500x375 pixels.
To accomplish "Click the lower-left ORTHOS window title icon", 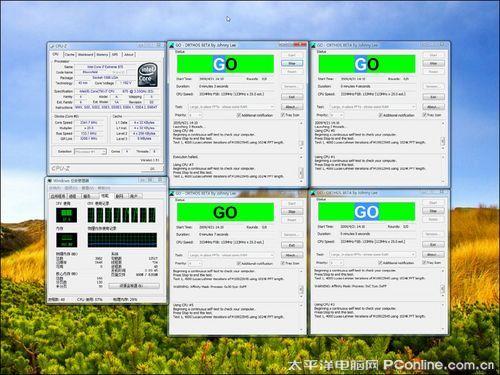I will coord(172,193).
